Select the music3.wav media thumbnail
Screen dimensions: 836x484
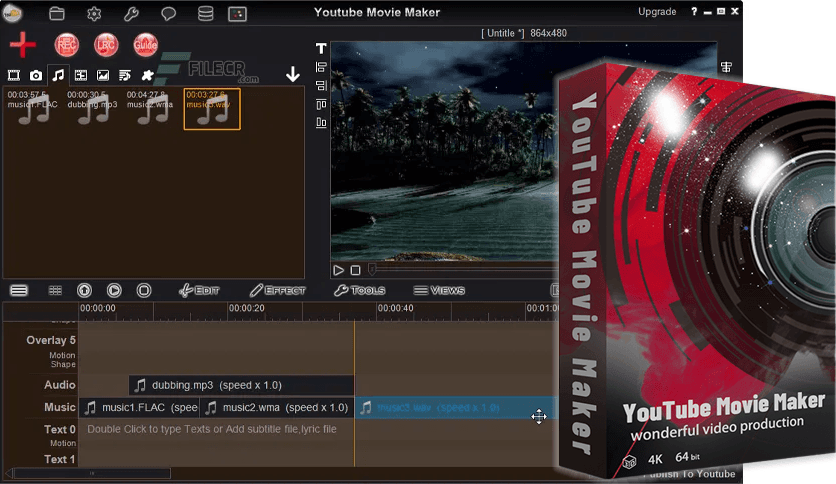(x=212, y=109)
